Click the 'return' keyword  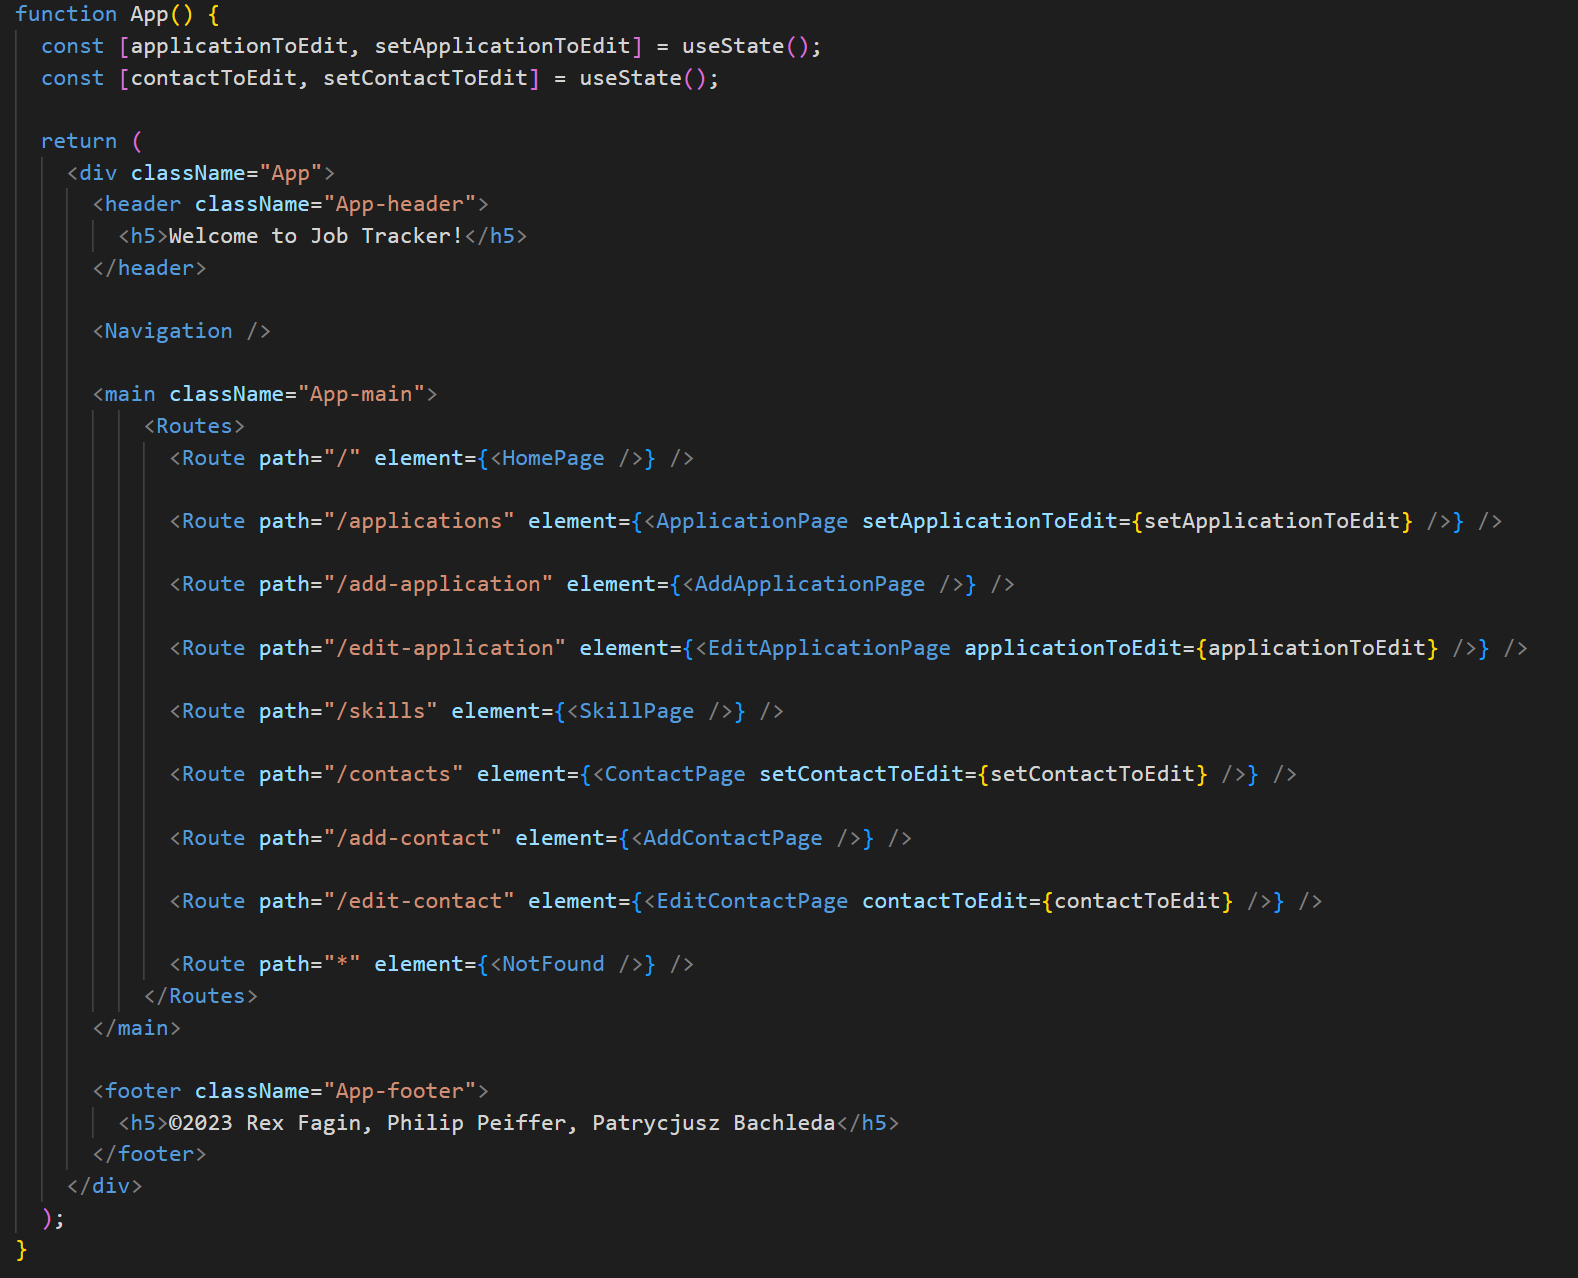tap(79, 141)
